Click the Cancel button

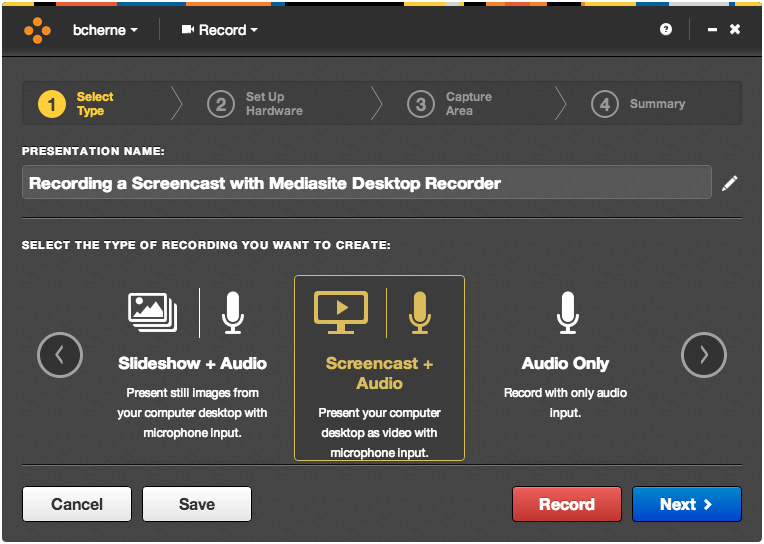pos(77,504)
